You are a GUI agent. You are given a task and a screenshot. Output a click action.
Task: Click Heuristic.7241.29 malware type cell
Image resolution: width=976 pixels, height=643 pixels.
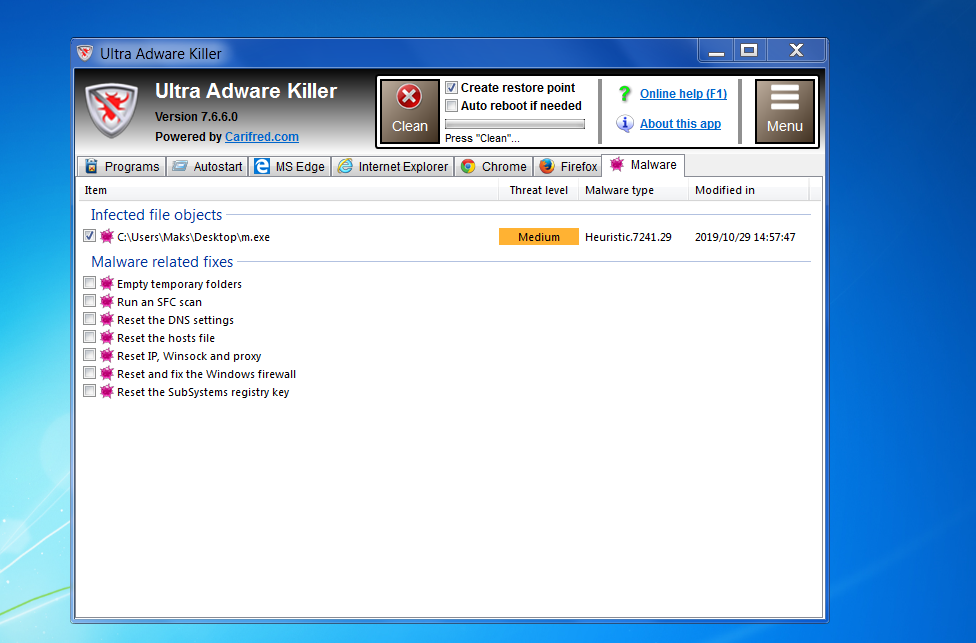click(628, 237)
